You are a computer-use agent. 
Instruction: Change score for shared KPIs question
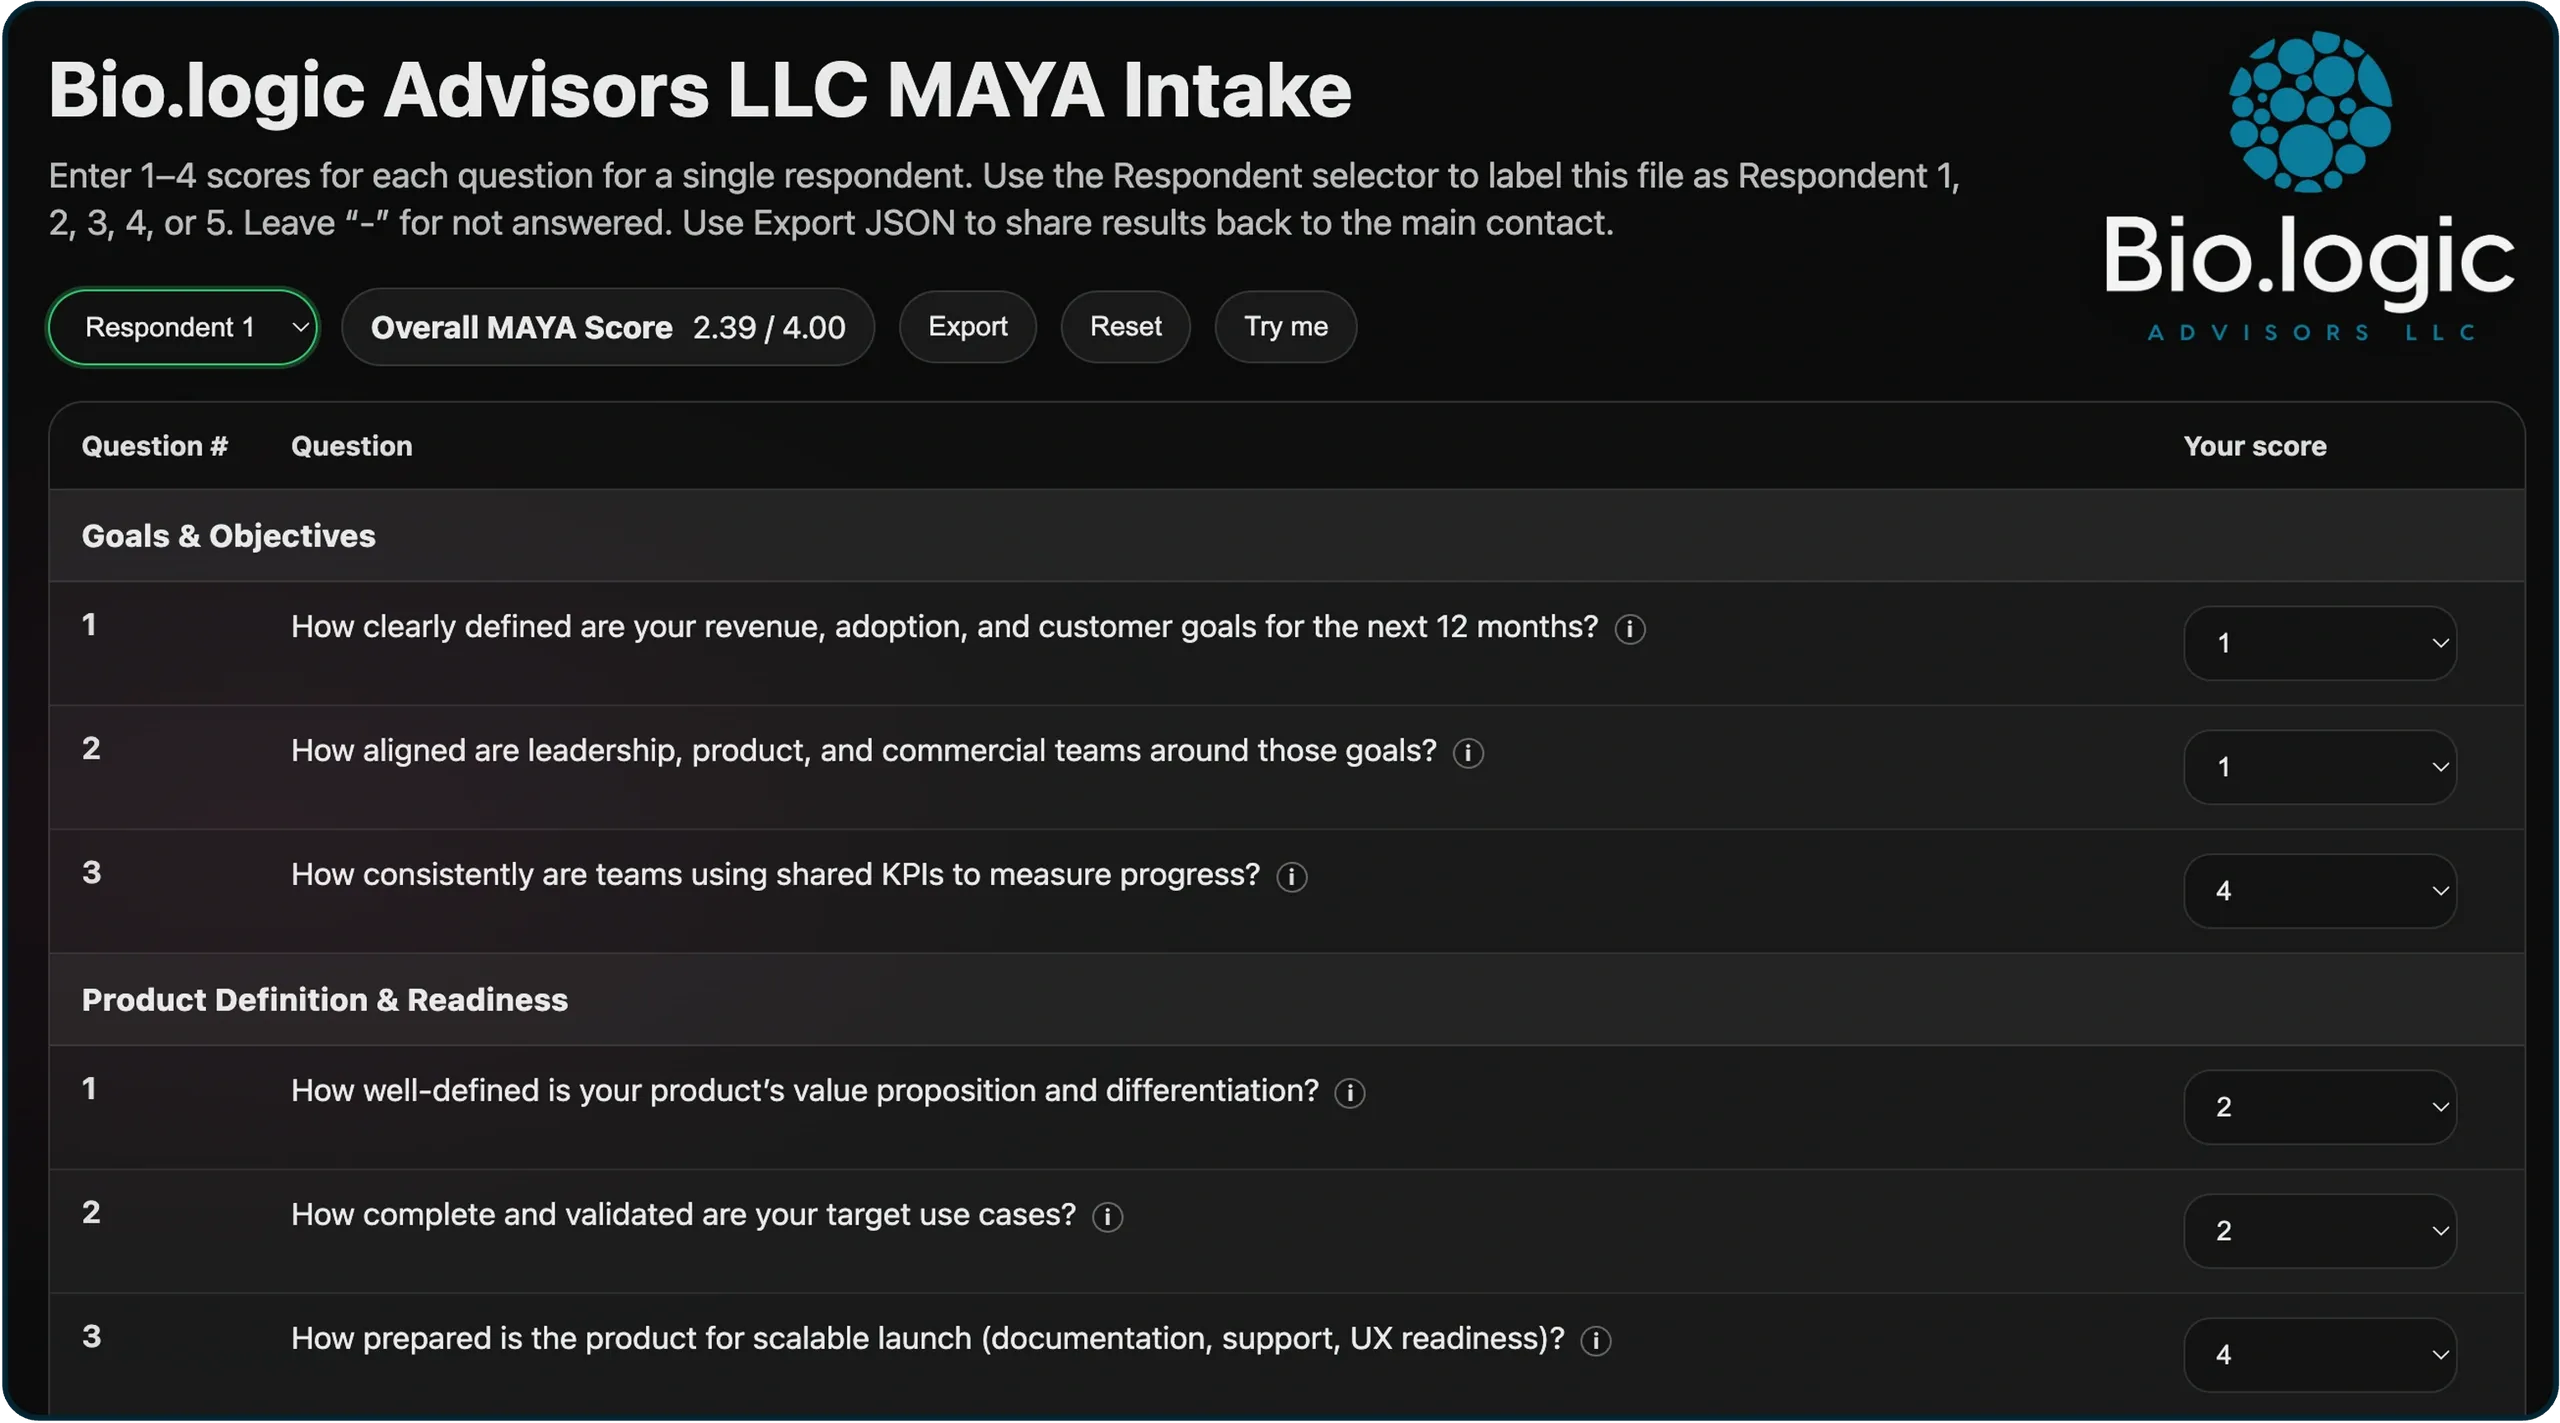pyautogui.click(x=2319, y=891)
